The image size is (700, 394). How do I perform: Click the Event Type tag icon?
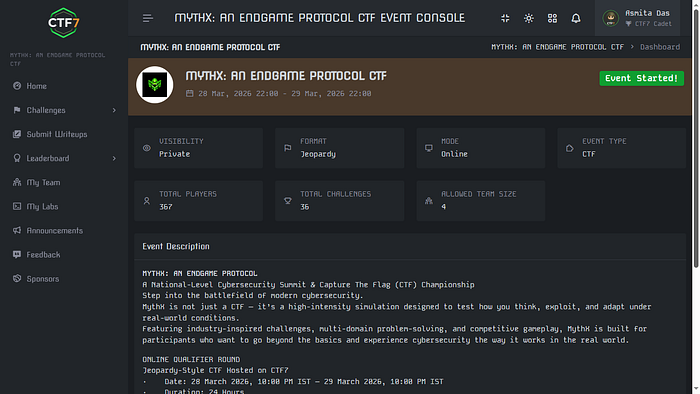(570, 148)
